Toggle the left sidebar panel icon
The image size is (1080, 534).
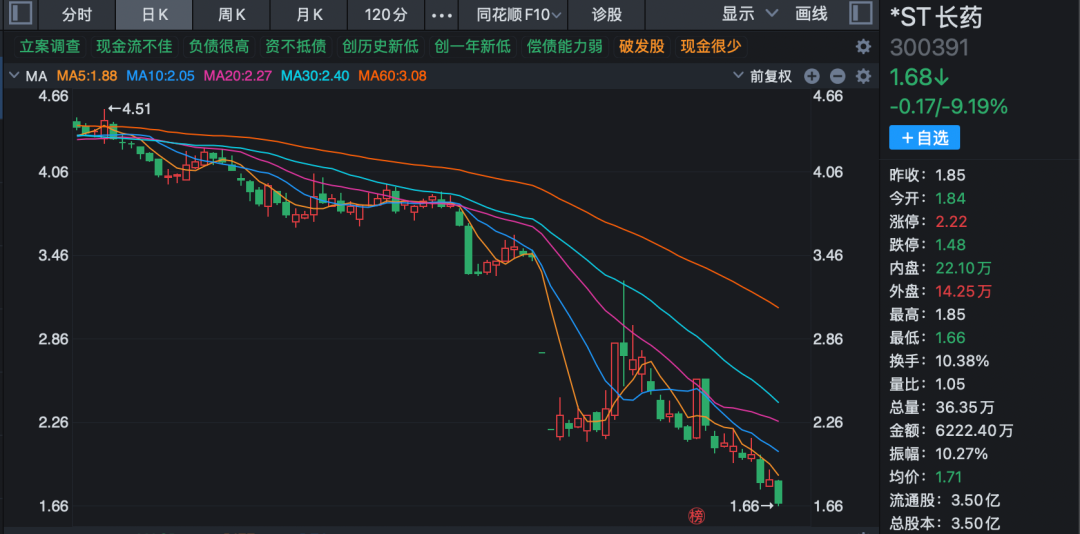click(x=20, y=14)
